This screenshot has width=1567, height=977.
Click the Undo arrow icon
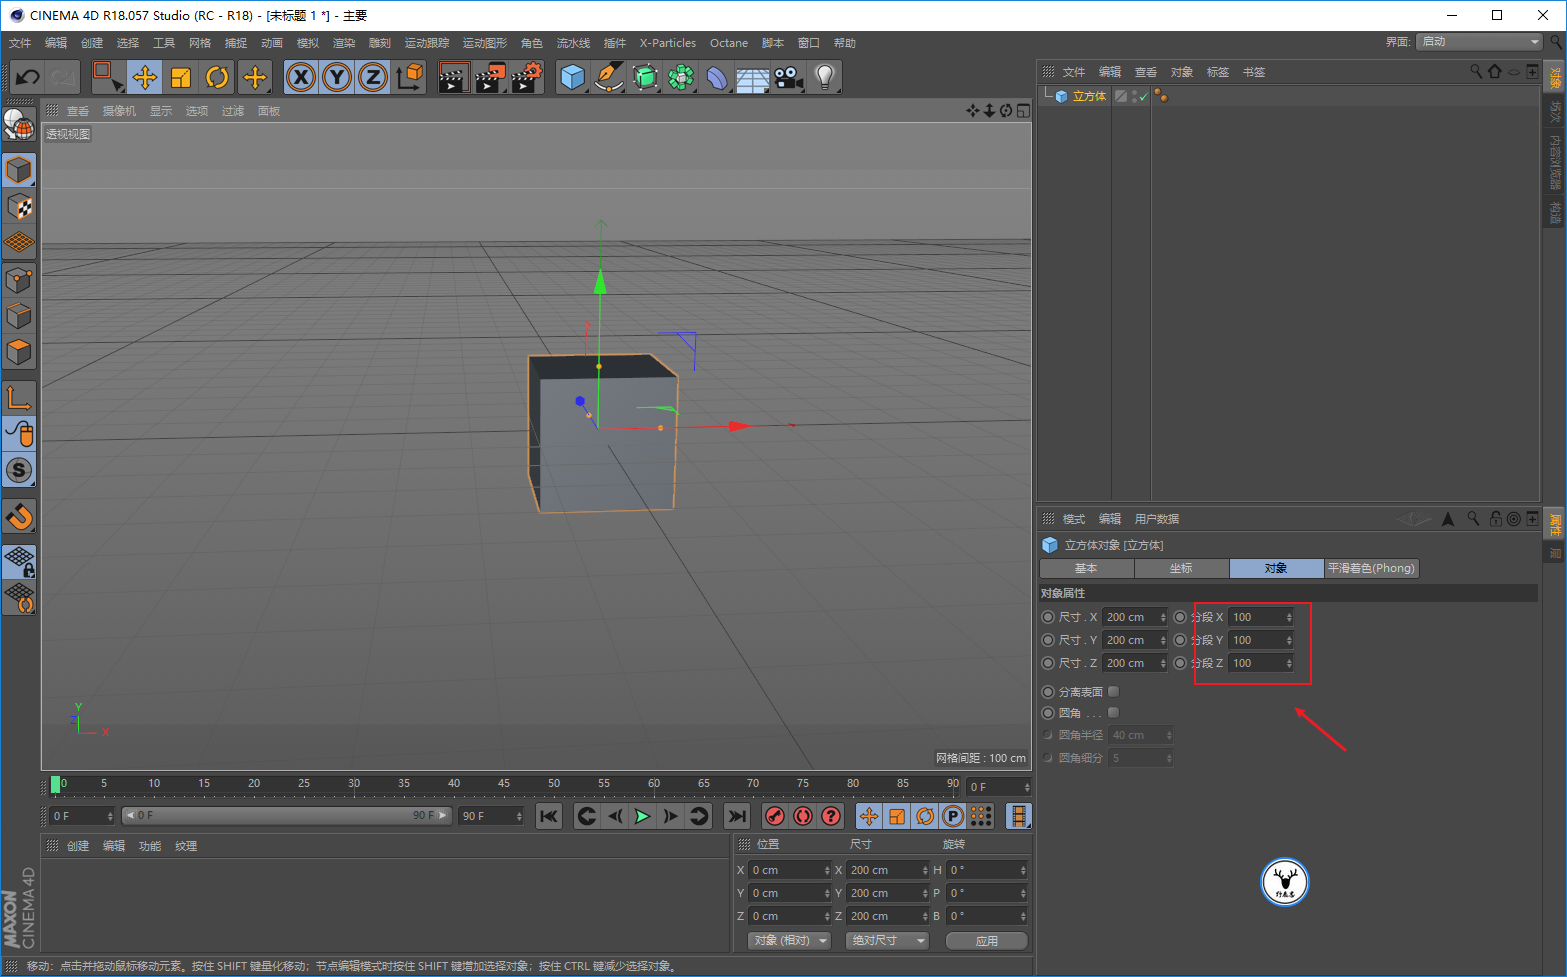(27, 77)
